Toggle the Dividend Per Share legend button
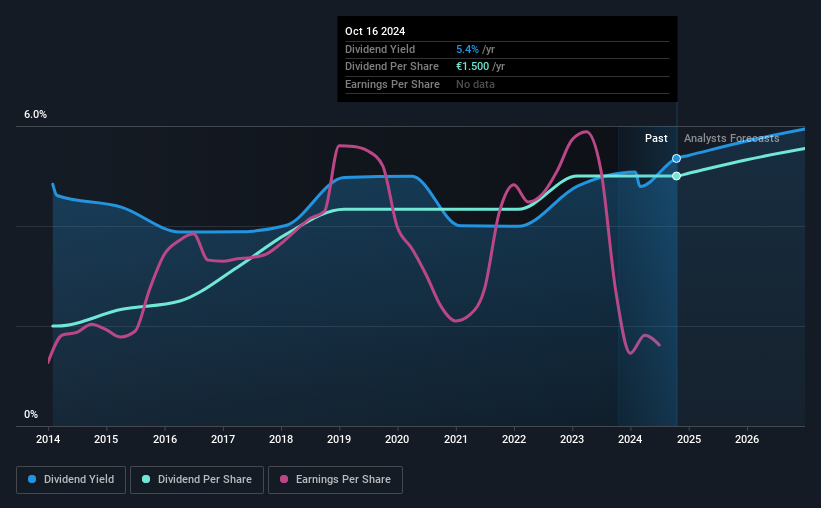821x508 pixels. (x=197, y=480)
